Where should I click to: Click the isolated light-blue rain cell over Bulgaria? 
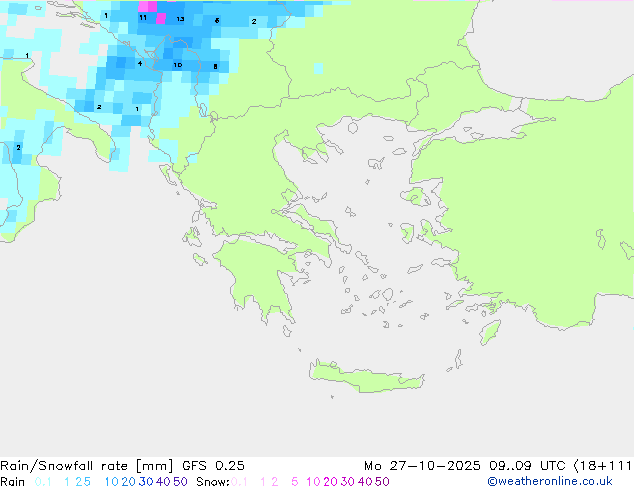[318, 68]
